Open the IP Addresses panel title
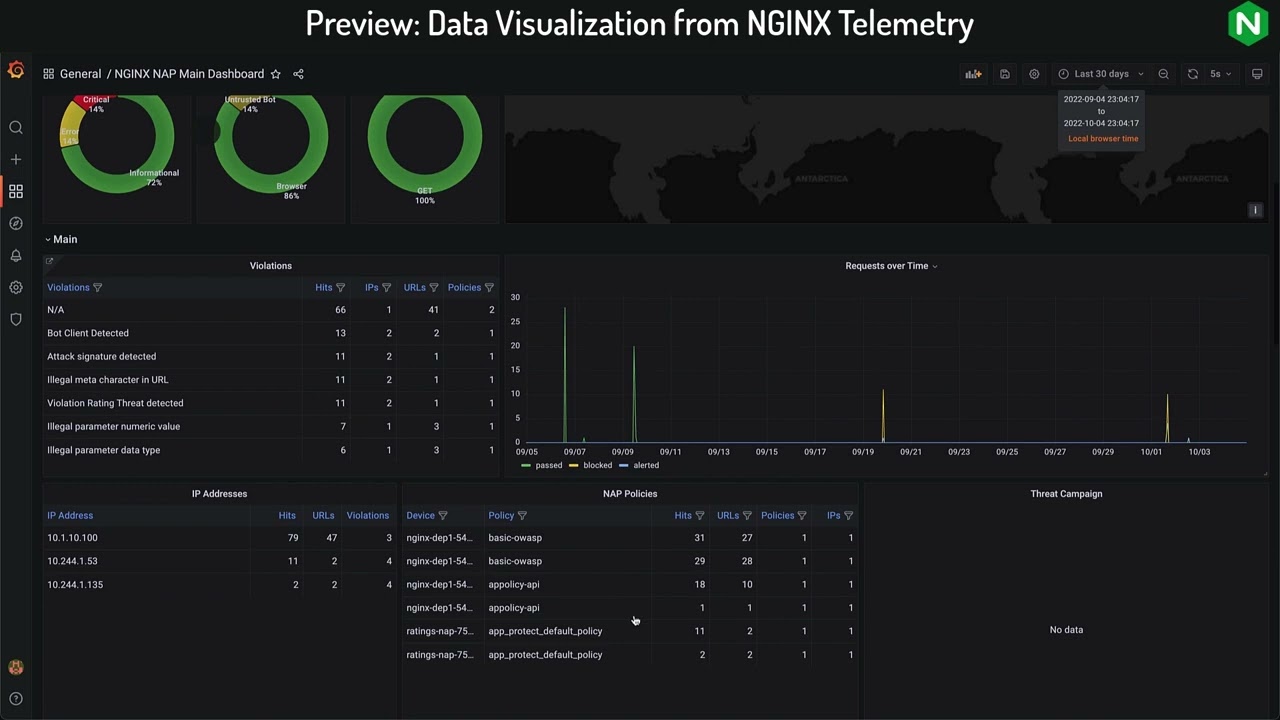This screenshot has height=720, width=1280. pos(219,494)
